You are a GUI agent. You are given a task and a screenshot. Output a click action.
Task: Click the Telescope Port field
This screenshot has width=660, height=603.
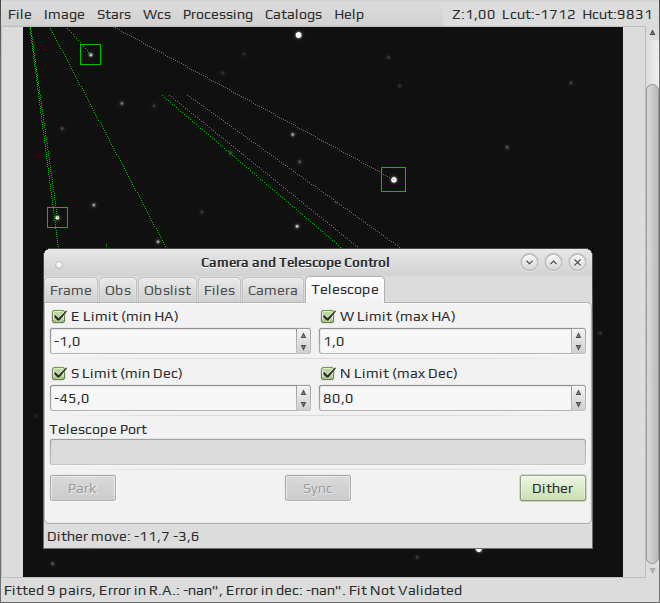point(318,452)
